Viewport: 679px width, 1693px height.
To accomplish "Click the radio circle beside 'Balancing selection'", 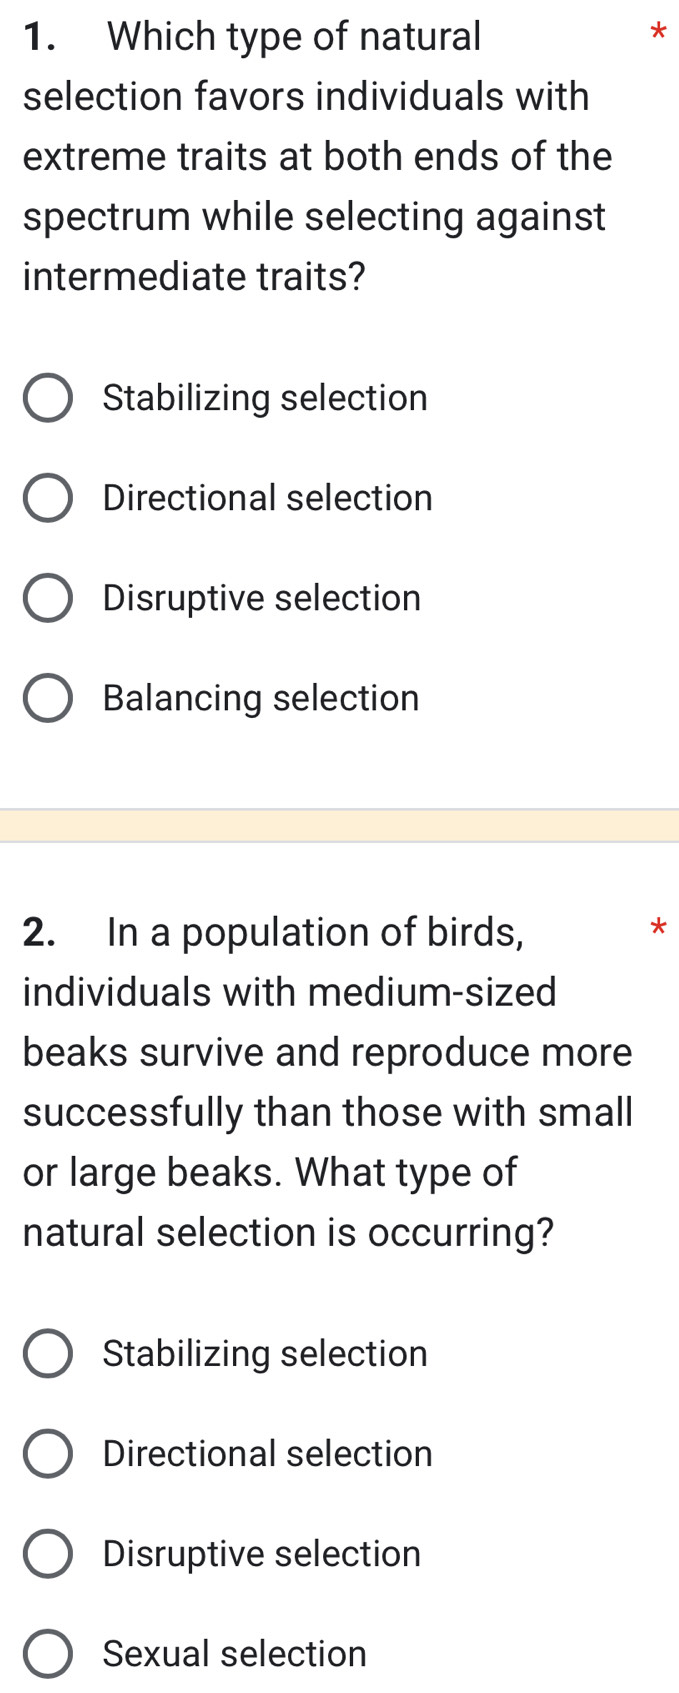I will tap(47, 698).
